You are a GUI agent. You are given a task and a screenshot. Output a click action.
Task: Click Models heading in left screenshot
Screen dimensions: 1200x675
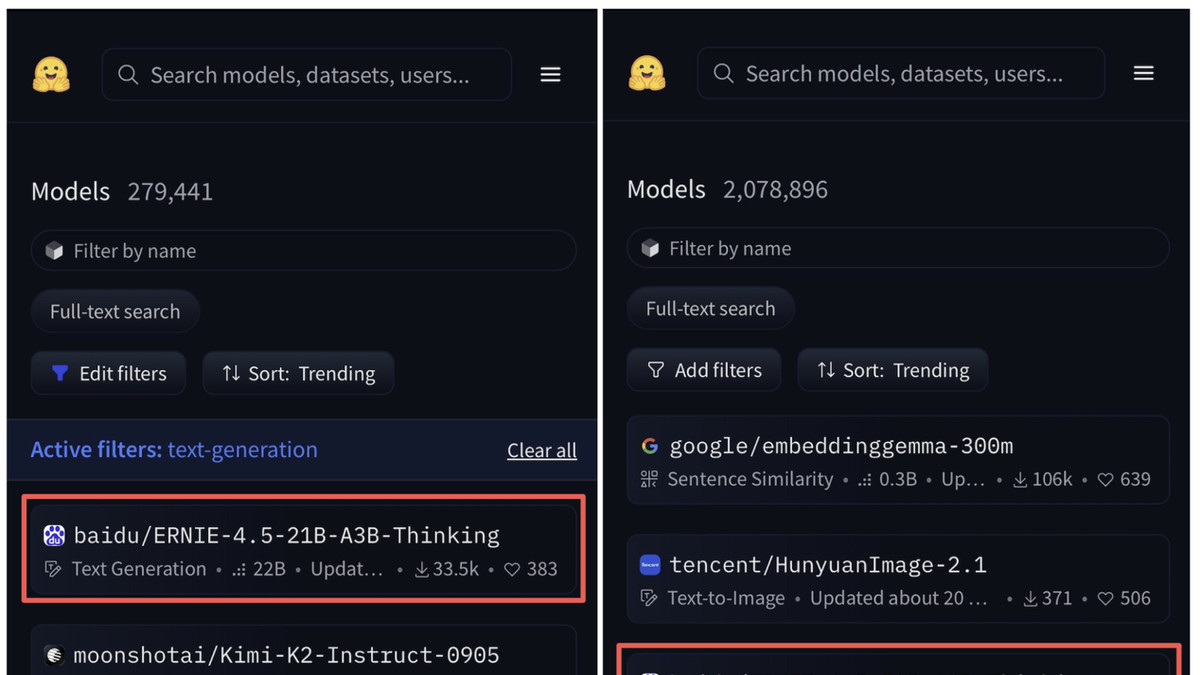(x=70, y=191)
